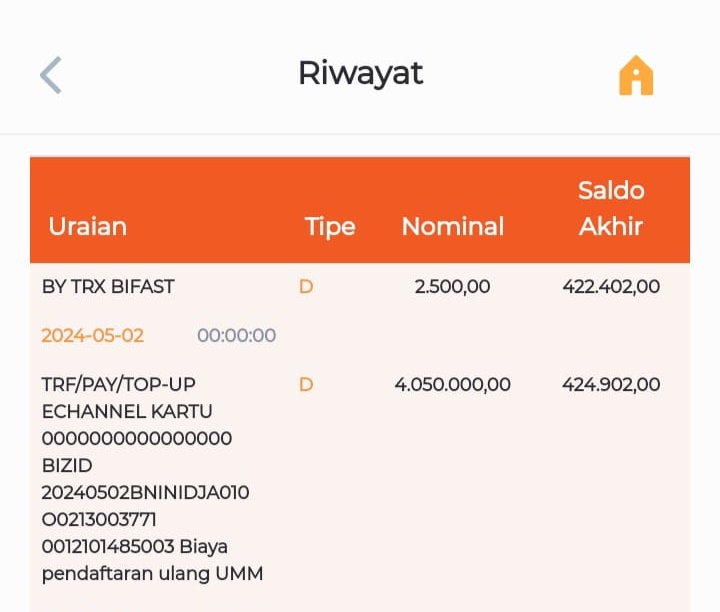720x612 pixels.
Task: Tap the 4.050.000,00 nominal amount
Action: point(453,385)
